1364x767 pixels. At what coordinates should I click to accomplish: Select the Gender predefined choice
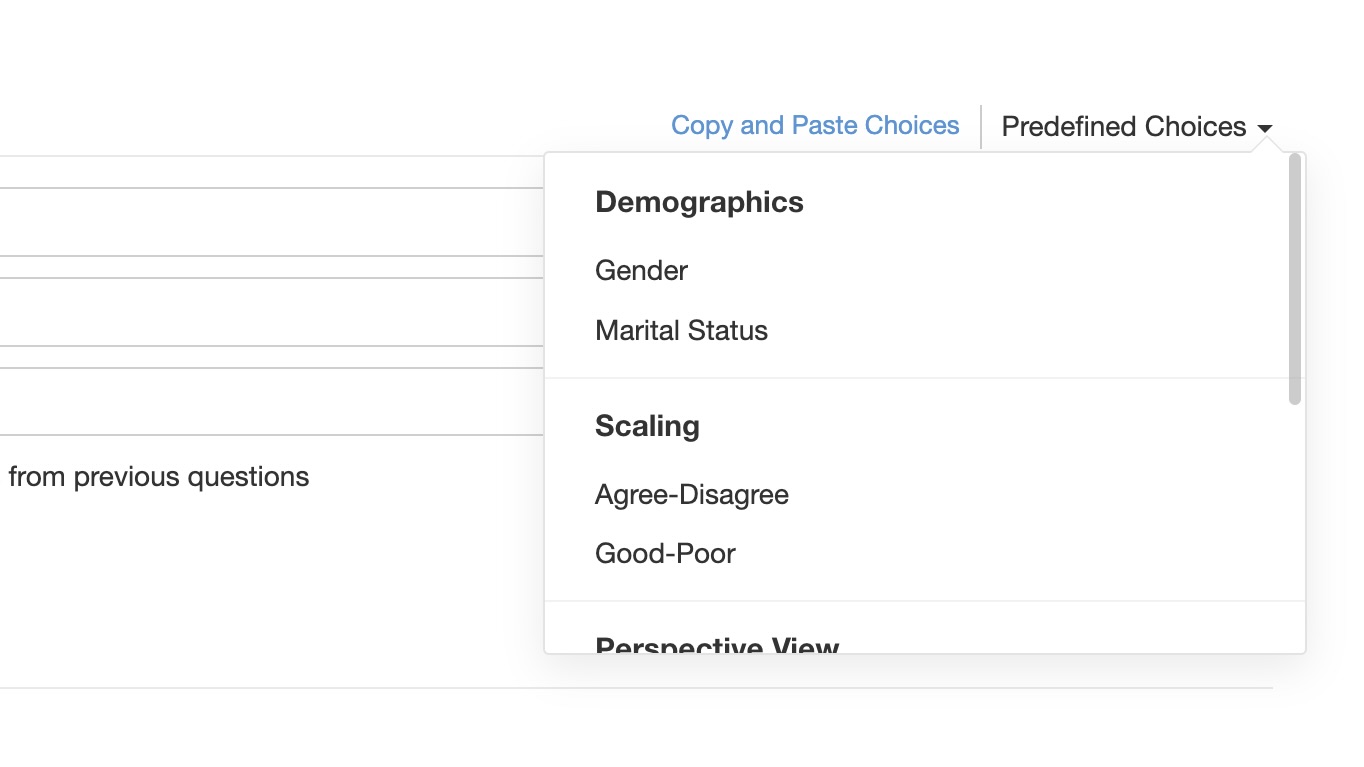click(x=641, y=271)
